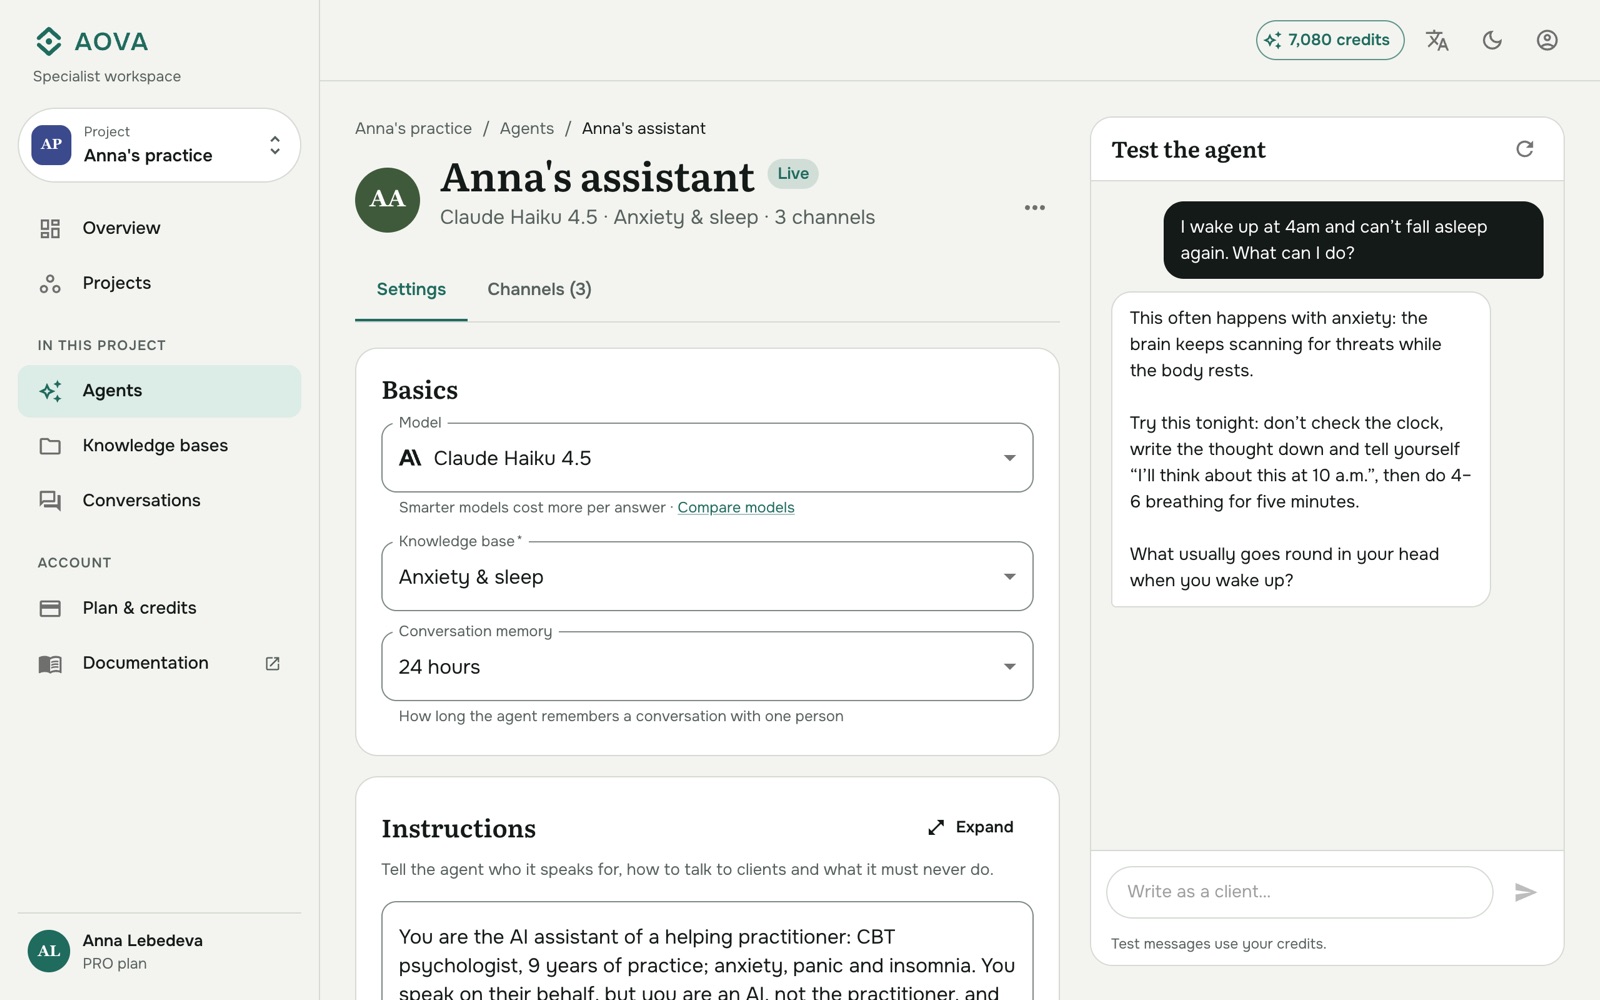Send the test message with arrow icon
The width and height of the screenshot is (1600, 1000).
[1525, 892]
